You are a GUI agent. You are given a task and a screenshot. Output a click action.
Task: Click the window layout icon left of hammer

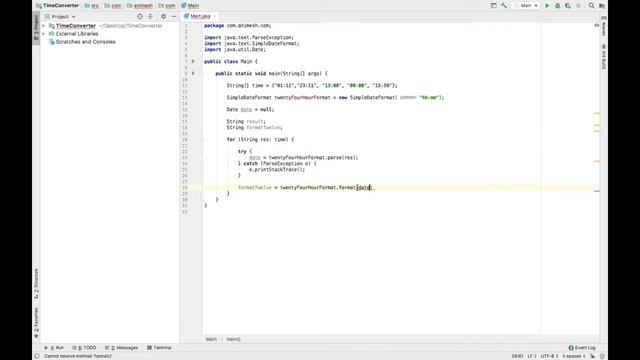[x=493, y=6]
